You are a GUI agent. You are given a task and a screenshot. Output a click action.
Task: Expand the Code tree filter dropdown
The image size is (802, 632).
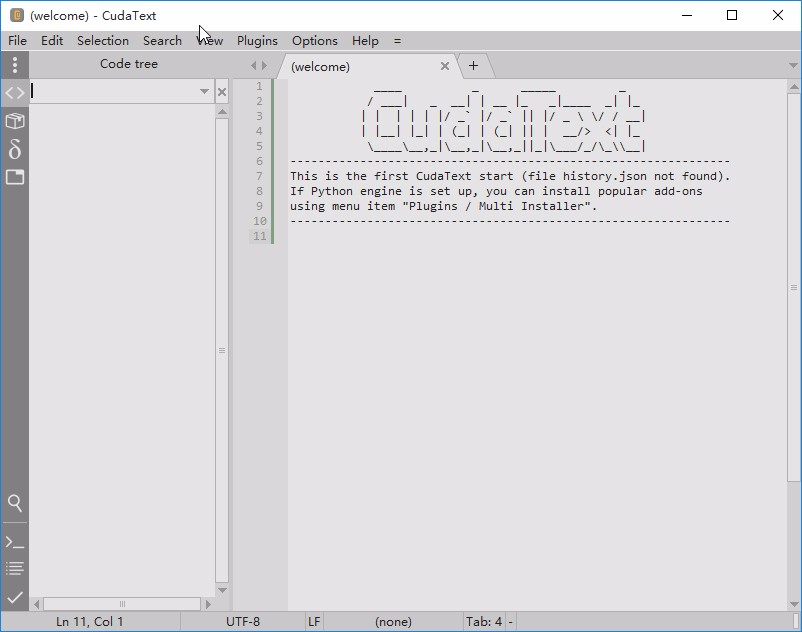click(204, 92)
